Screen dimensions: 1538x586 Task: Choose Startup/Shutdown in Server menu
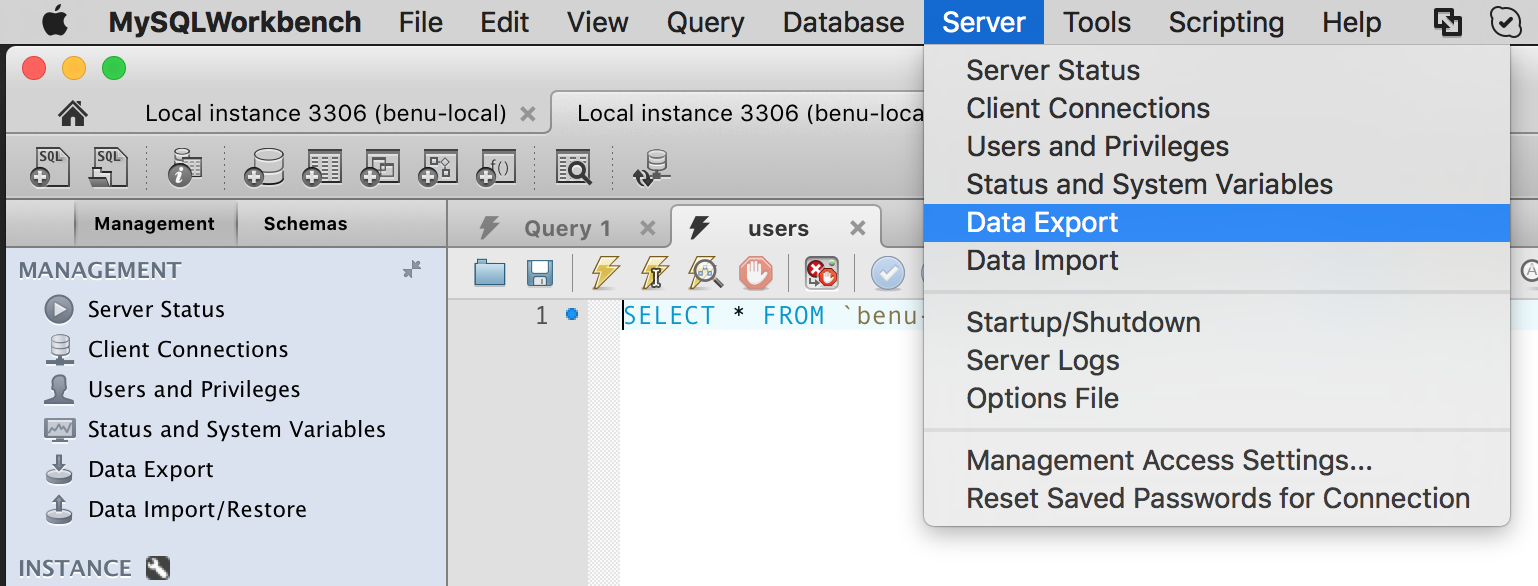coord(1216,322)
